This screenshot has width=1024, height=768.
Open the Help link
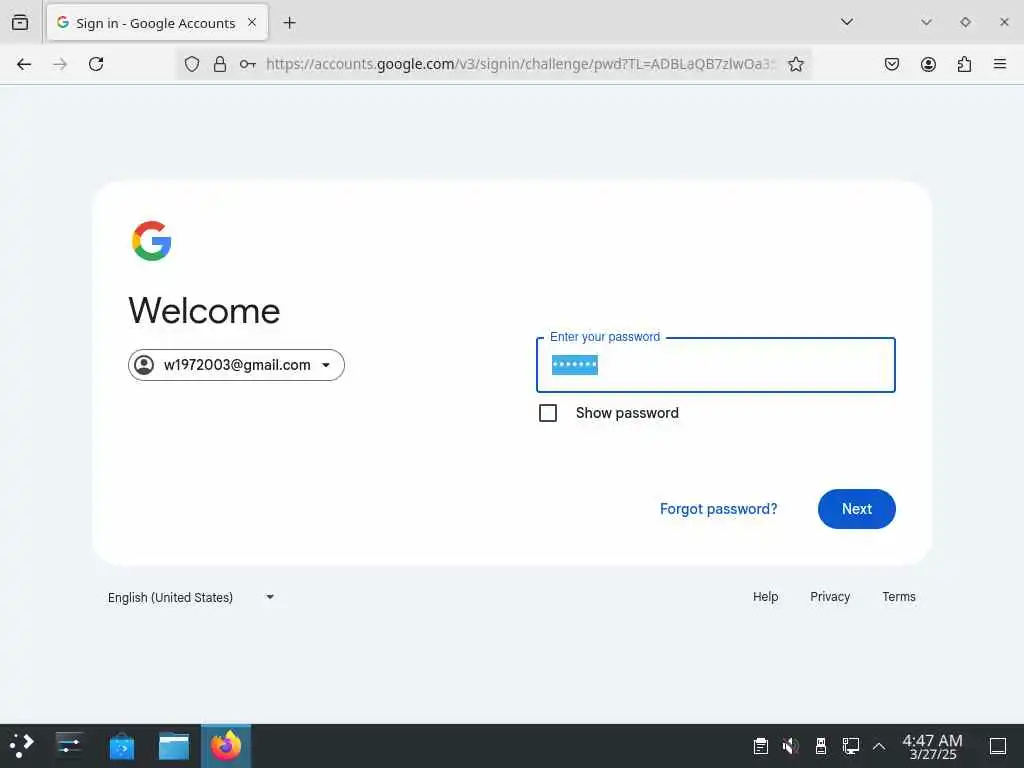tap(765, 597)
